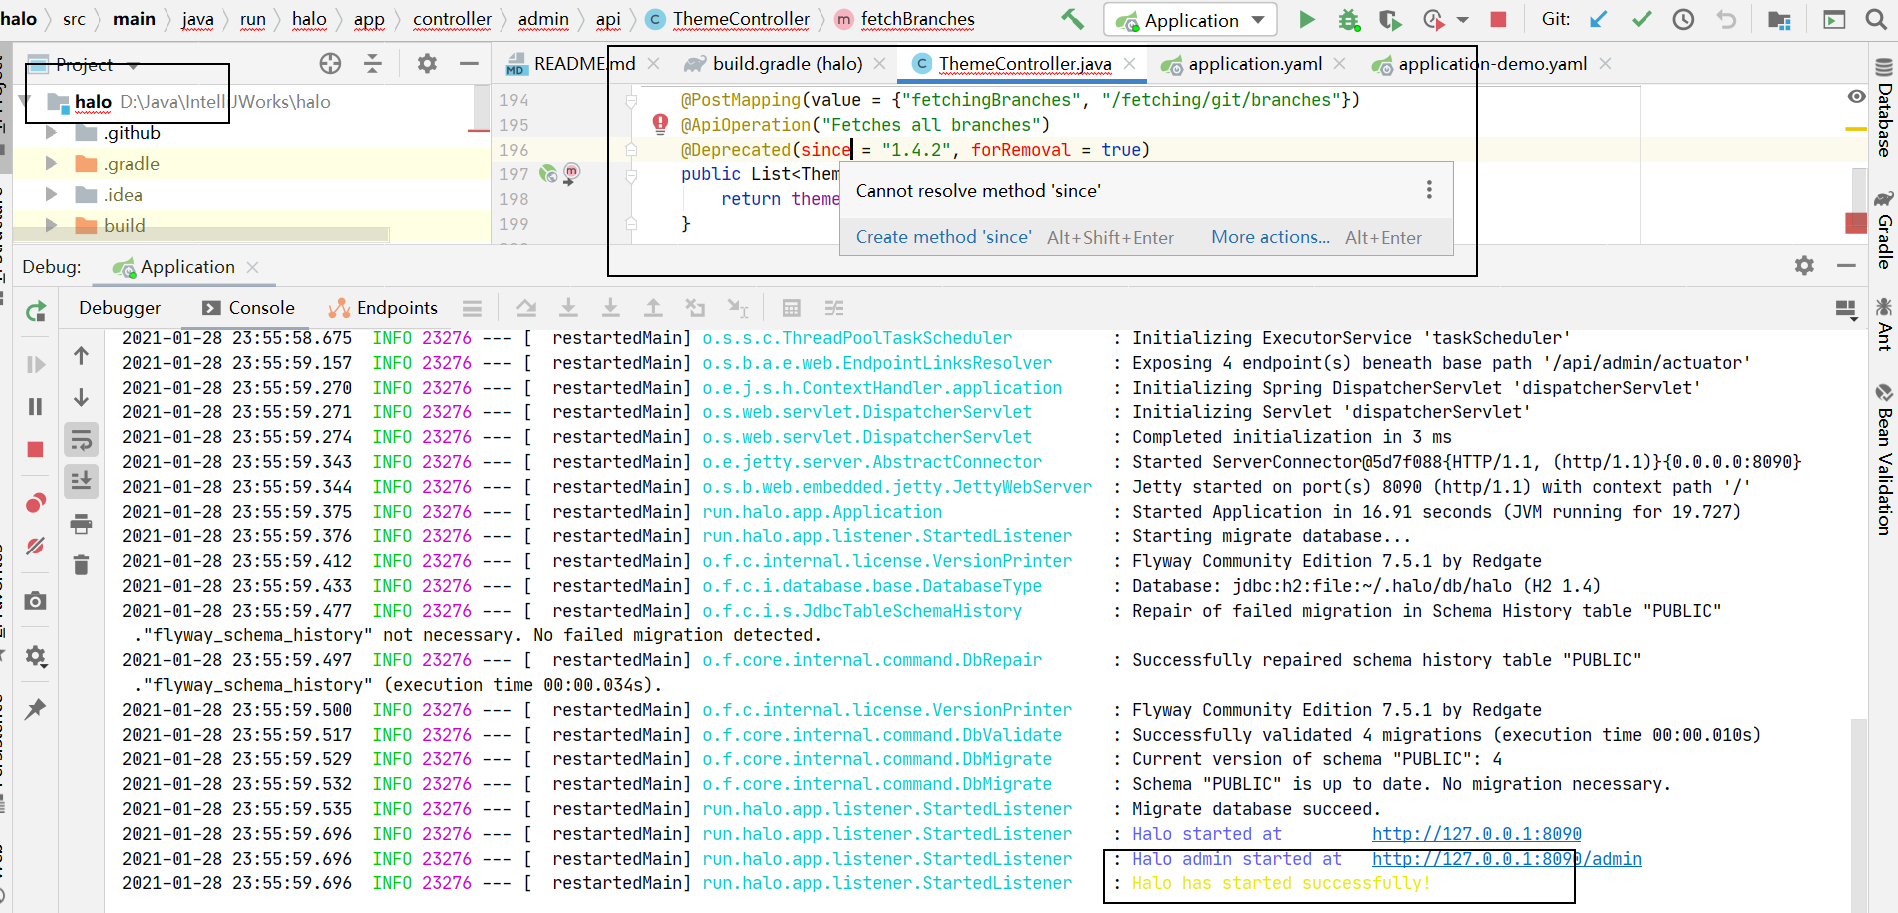
Task: Open search everywhere magnifier icon
Action: [x=1876, y=19]
